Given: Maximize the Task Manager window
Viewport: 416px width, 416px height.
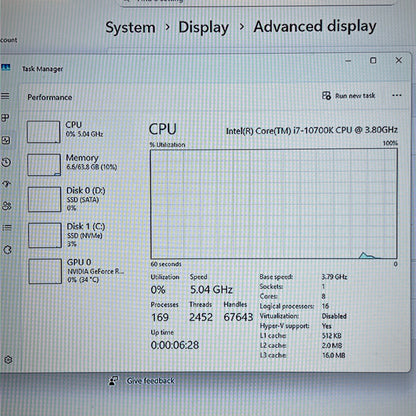Looking at the screenshot, I should 373,61.
